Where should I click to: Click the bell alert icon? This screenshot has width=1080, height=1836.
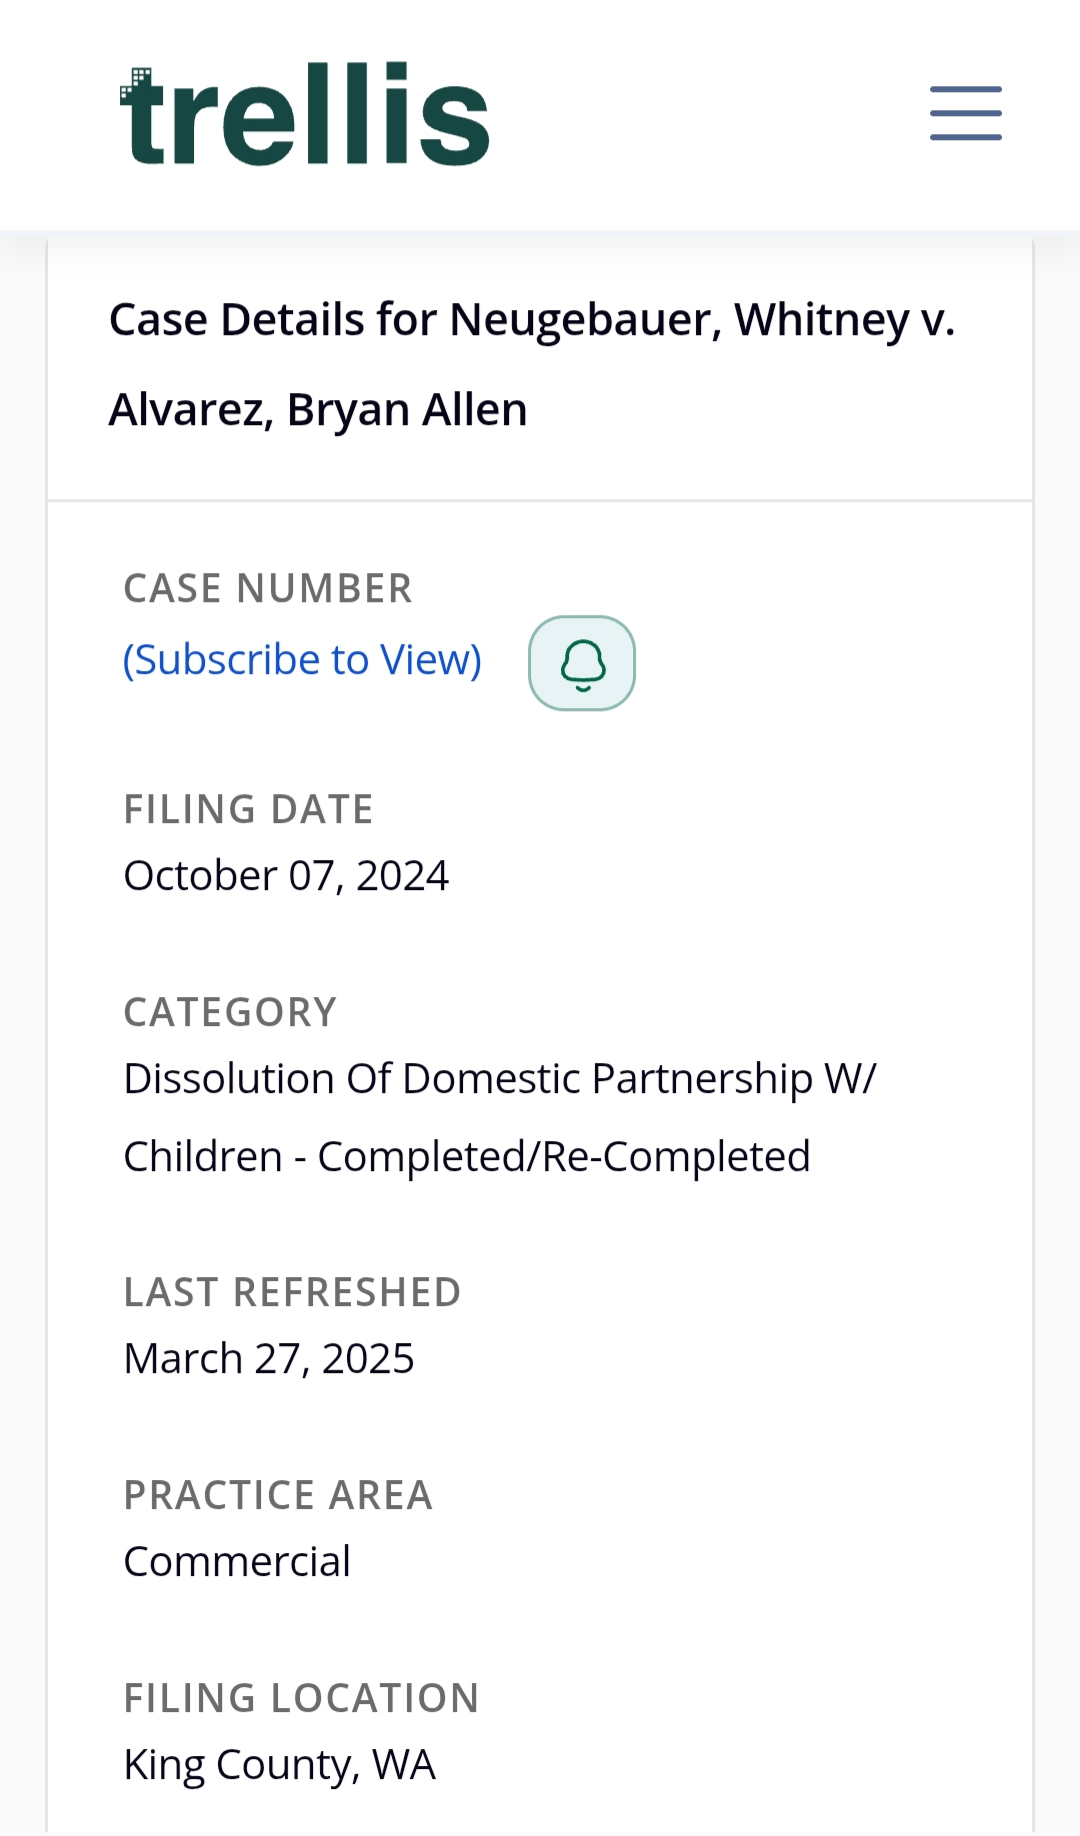pyautogui.click(x=582, y=663)
